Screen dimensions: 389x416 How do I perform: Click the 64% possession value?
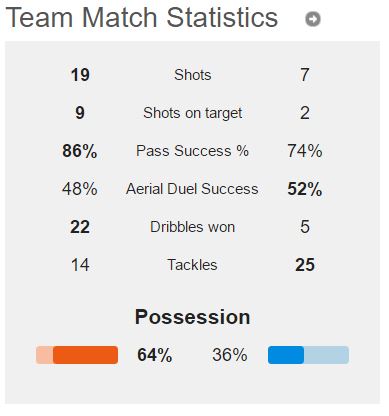pyautogui.click(x=155, y=355)
